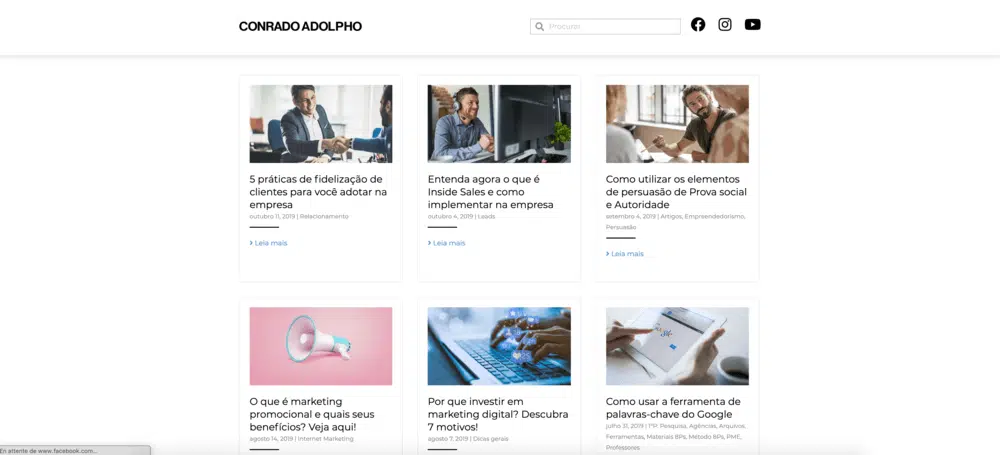Open the headset man at computer thumbnail
The width and height of the screenshot is (1000, 455).
[499, 124]
